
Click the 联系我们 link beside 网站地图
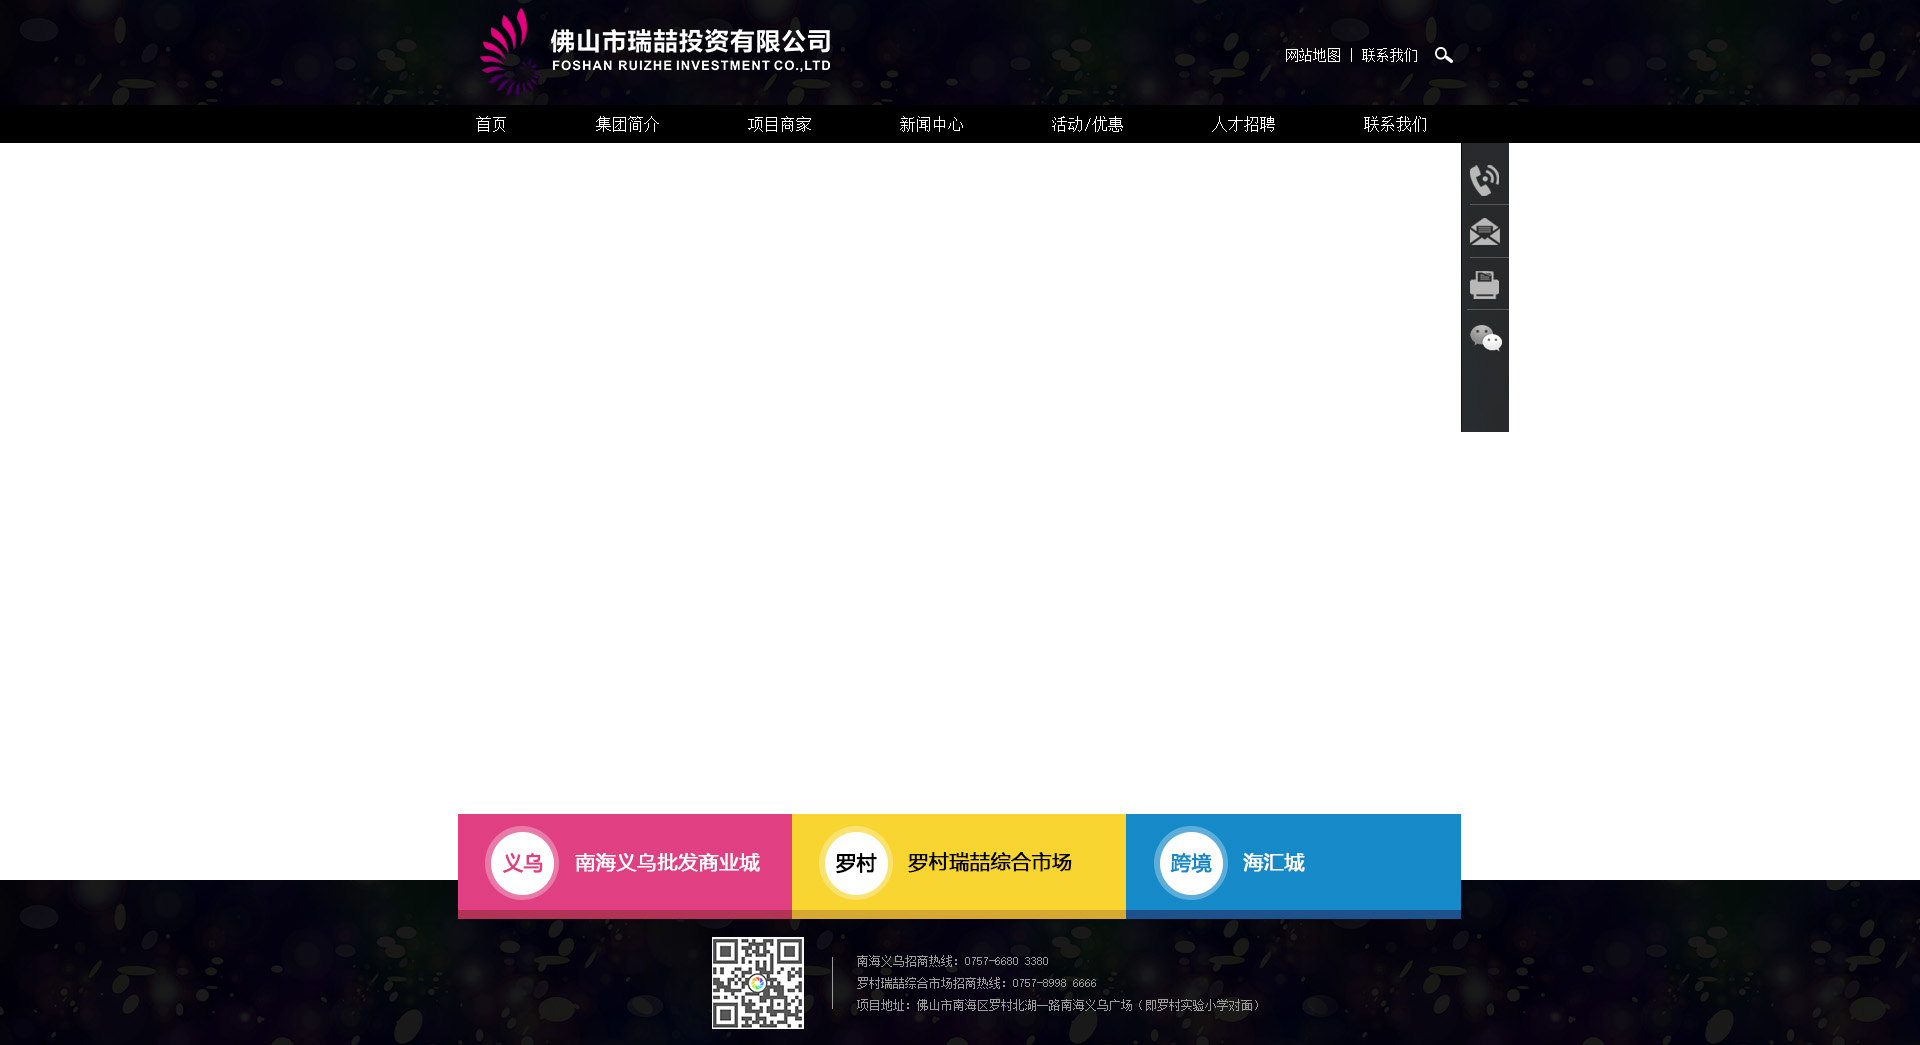tap(1389, 55)
